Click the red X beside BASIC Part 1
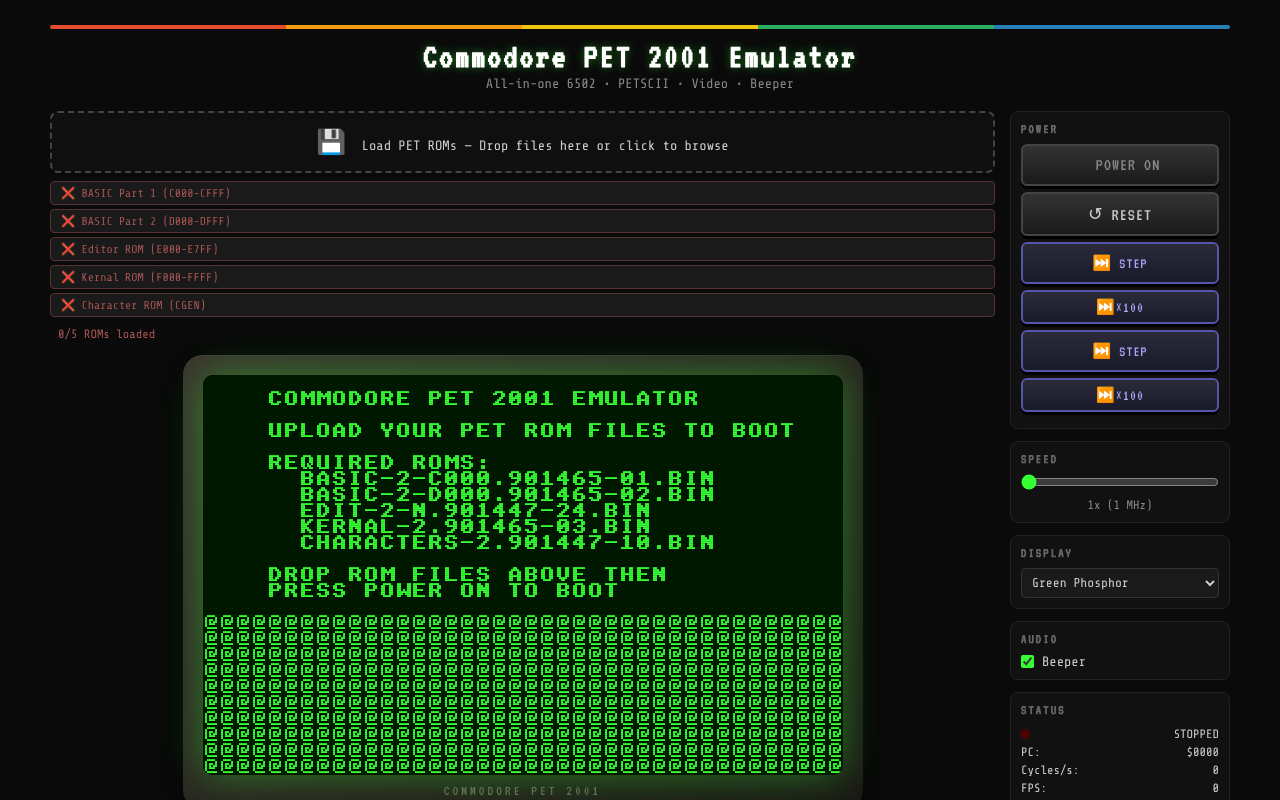This screenshot has height=800, width=1280. pyautogui.click(x=68, y=193)
